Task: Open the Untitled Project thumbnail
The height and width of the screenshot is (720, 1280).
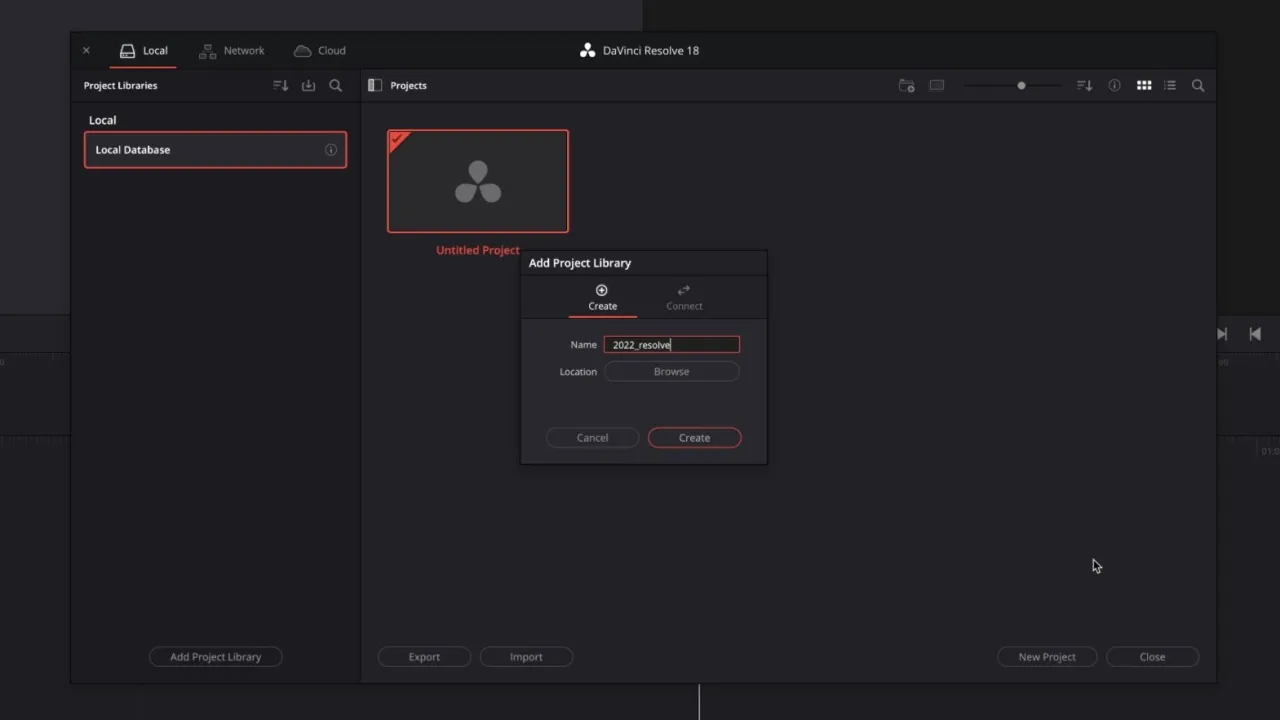Action: point(477,180)
